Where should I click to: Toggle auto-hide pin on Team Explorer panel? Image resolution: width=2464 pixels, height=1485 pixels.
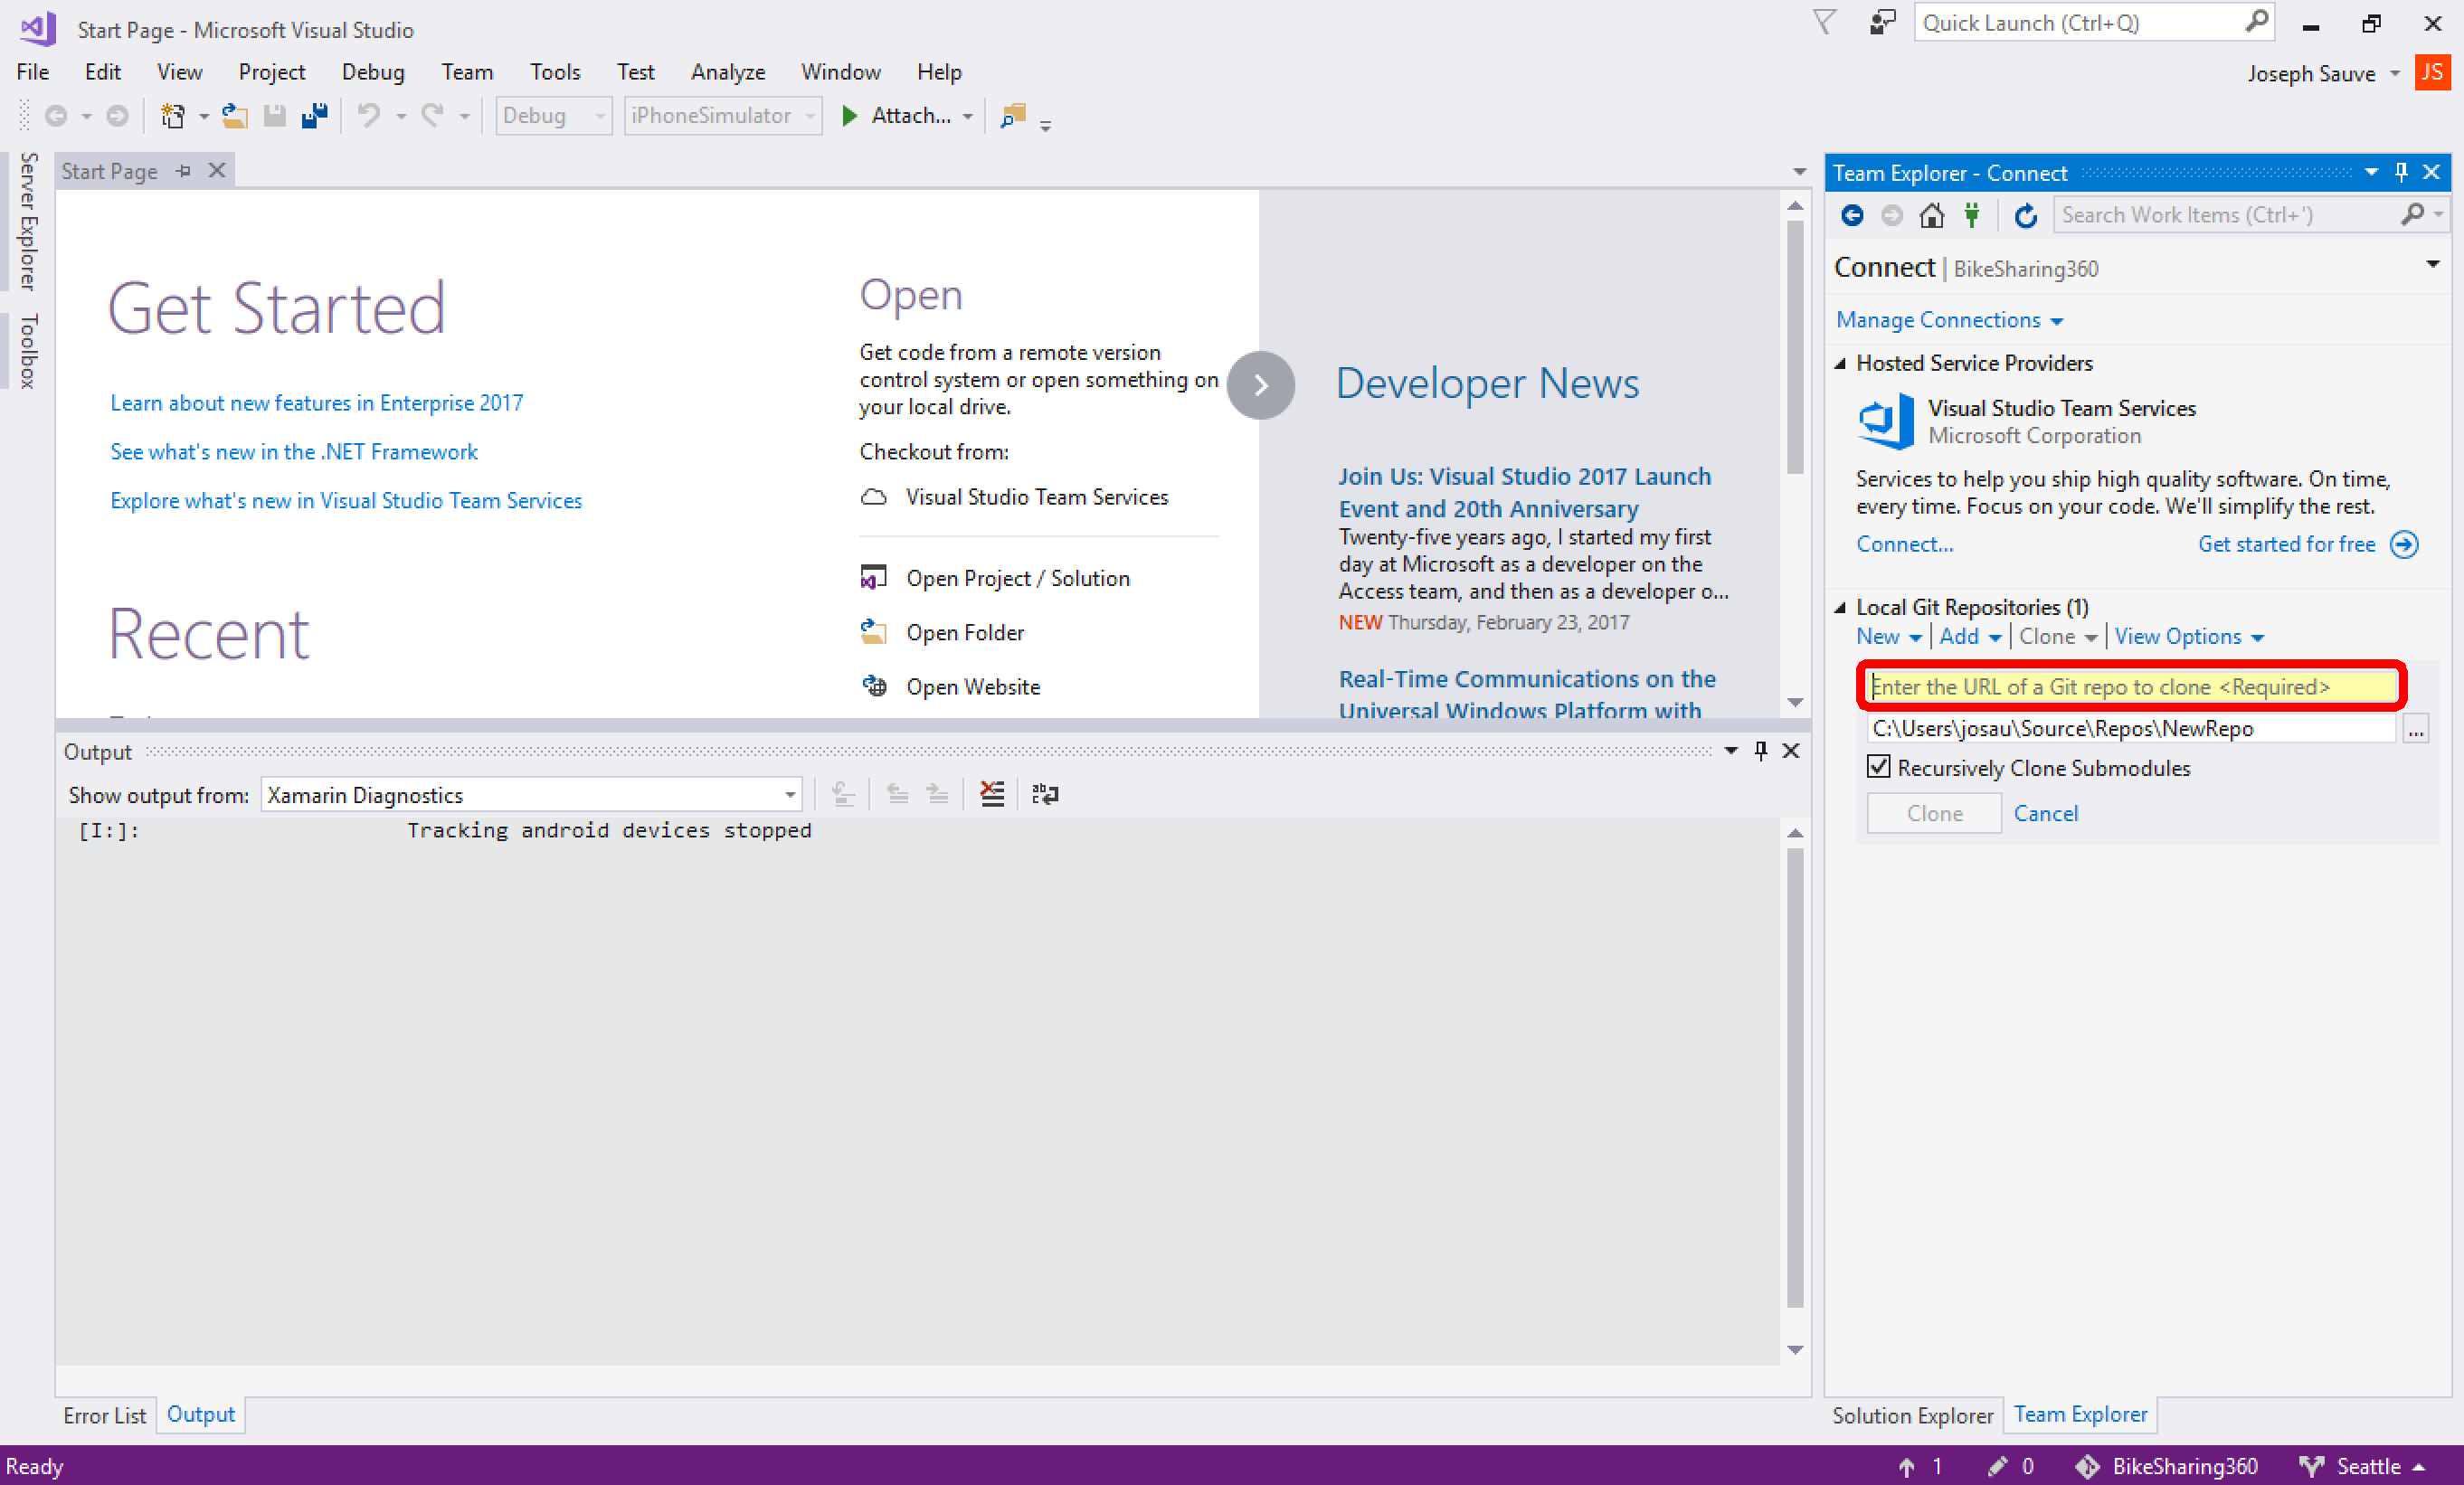pyautogui.click(x=2401, y=172)
